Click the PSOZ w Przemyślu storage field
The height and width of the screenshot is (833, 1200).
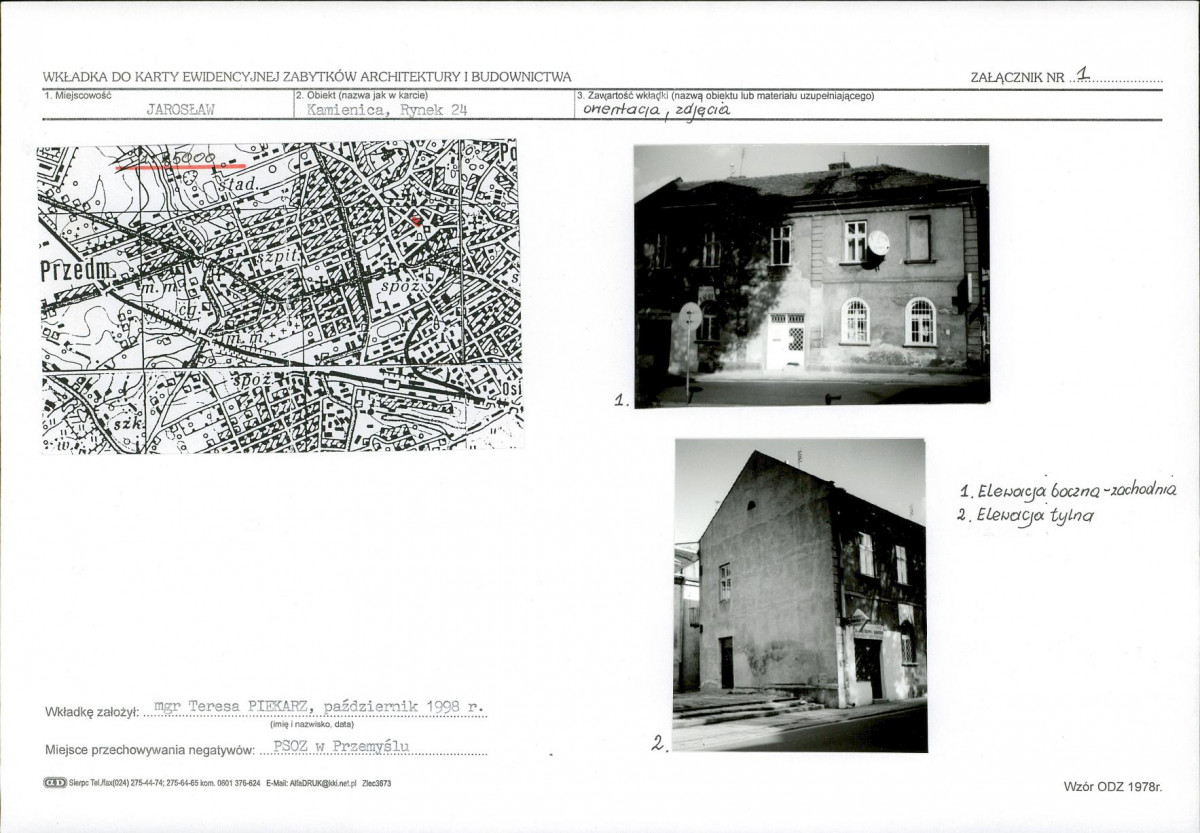pyautogui.click(x=342, y=746)
